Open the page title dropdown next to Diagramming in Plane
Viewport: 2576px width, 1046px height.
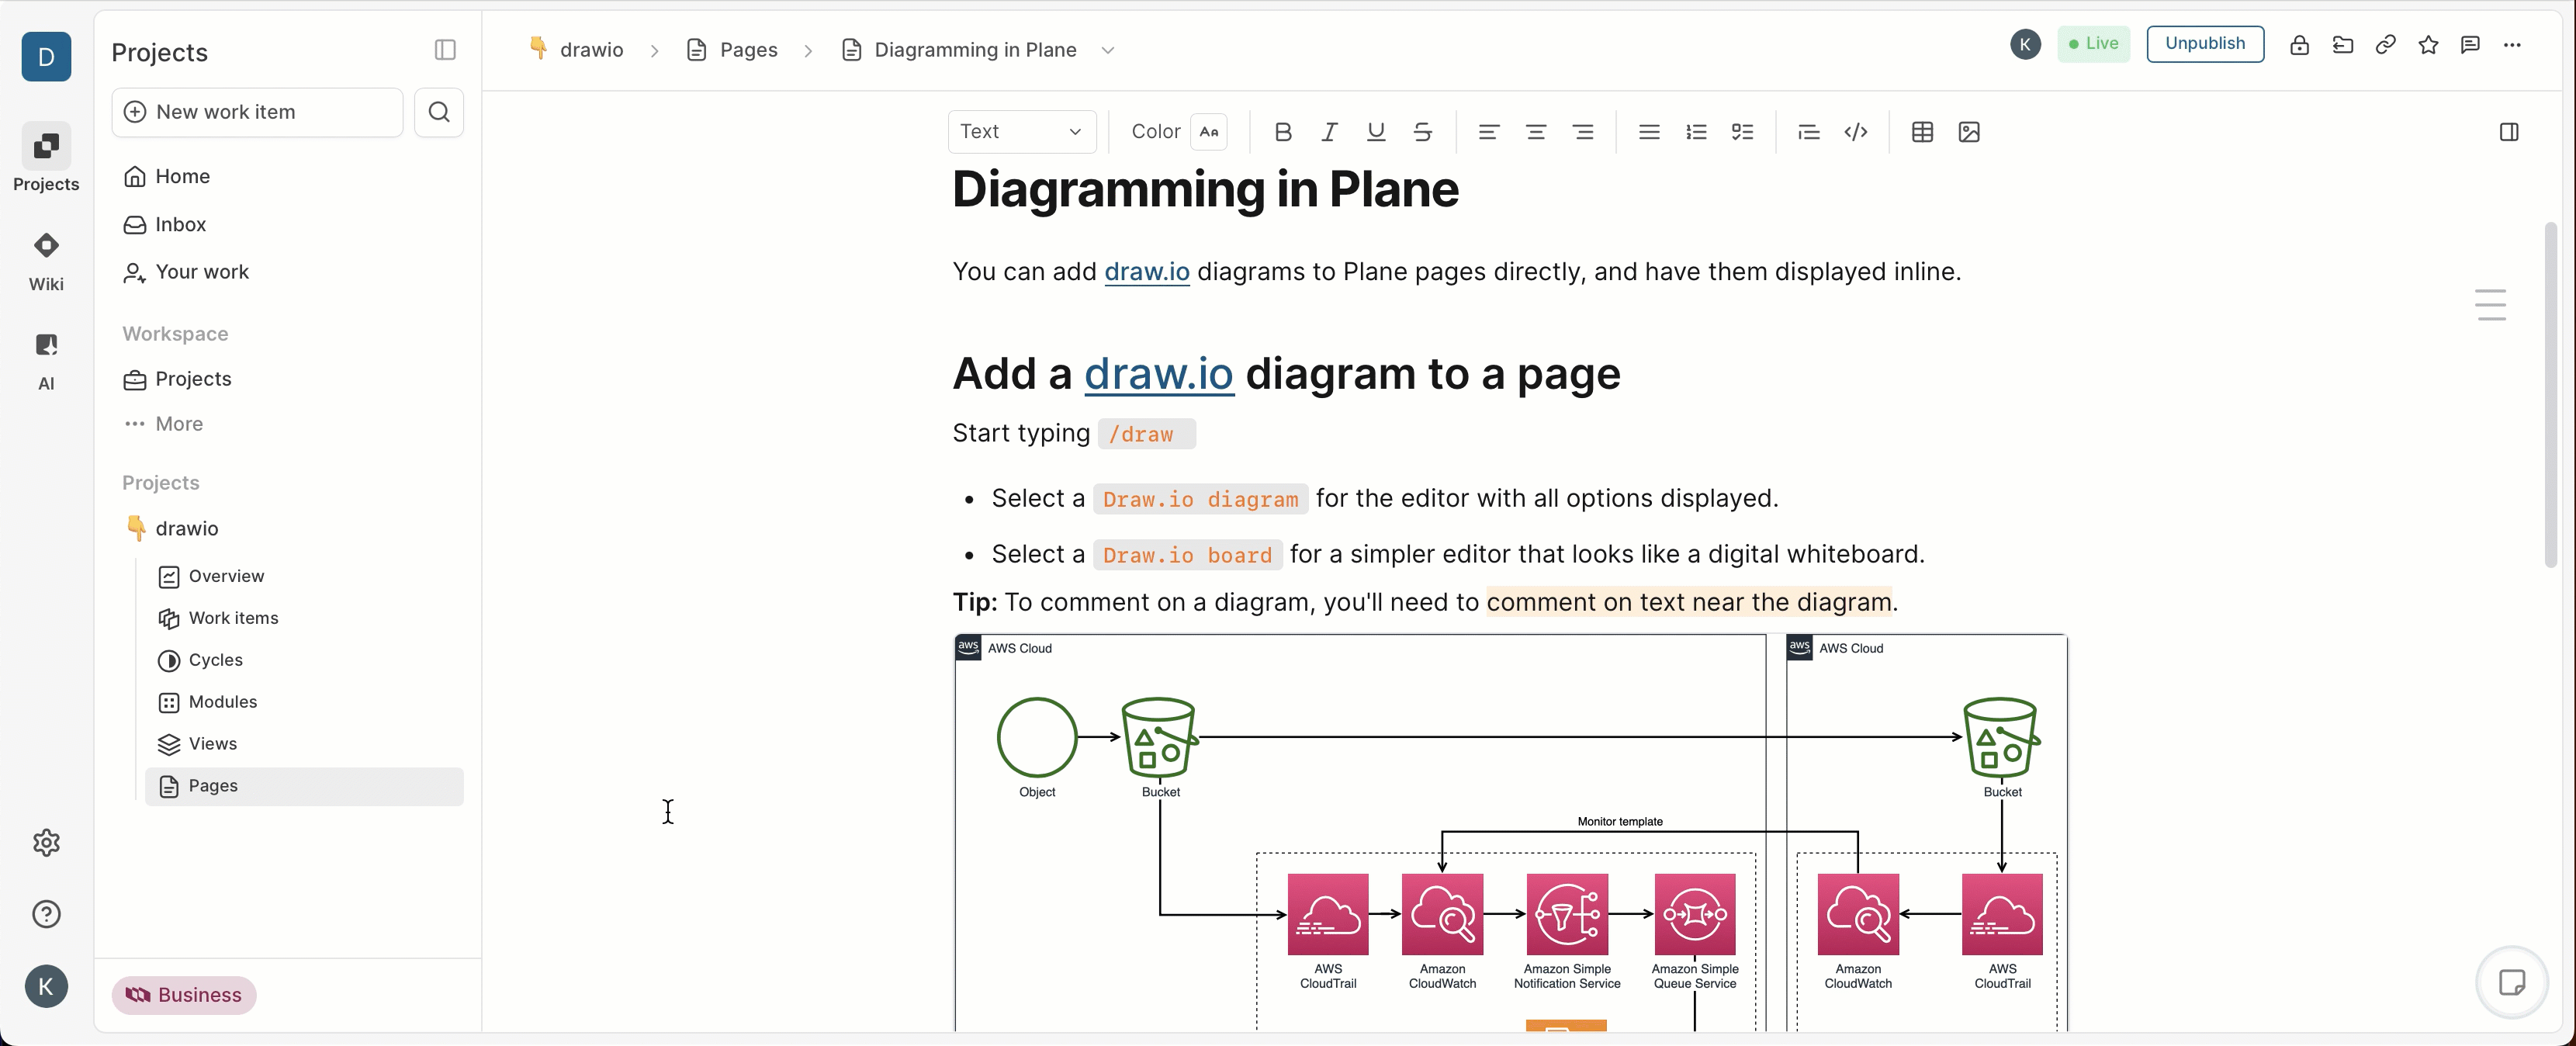pyautogui.click(x=1108, y=49)
